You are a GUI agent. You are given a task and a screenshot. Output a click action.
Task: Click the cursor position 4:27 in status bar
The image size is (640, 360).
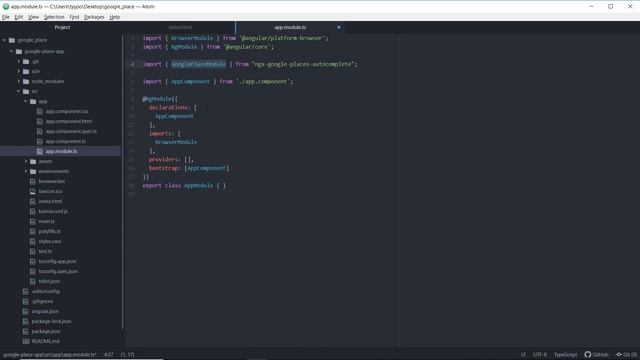click(x=109, y=355)
